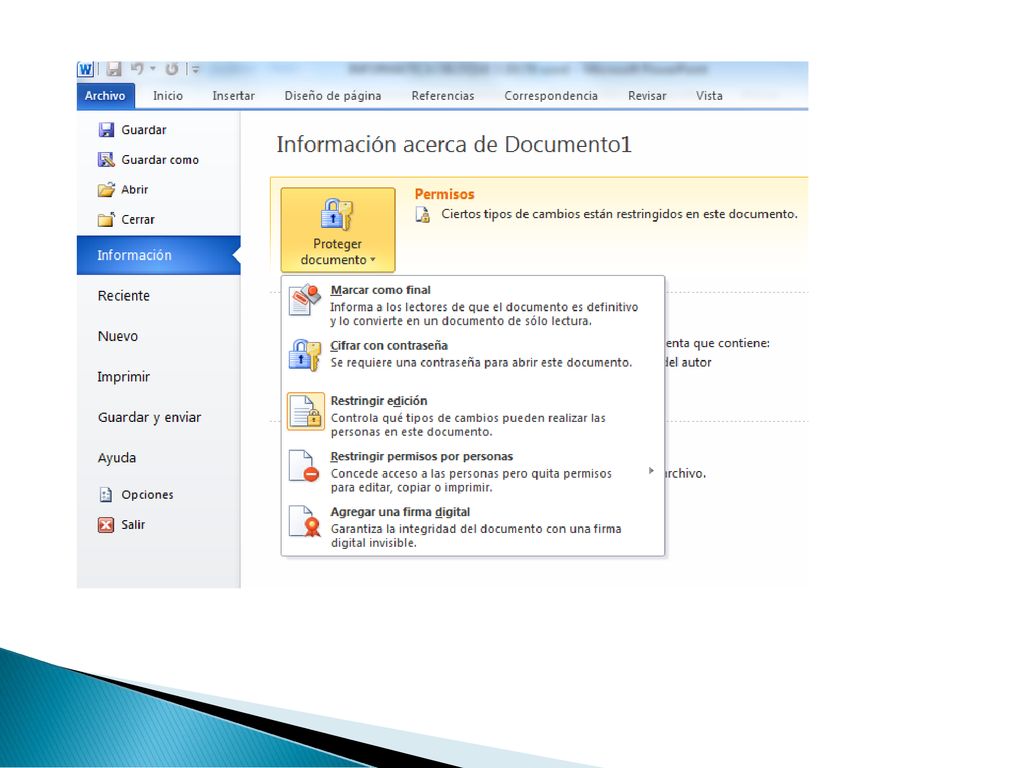Viewport: 1024px width, 768px height.
Task: Click the Cifrar con contraseña lock icon
Action: coord(305,355)
